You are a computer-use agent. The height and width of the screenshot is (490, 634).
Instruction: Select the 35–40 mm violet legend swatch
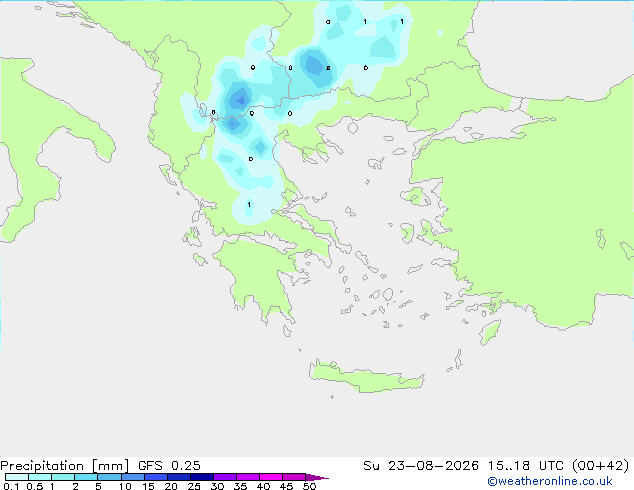pos(248,477)
